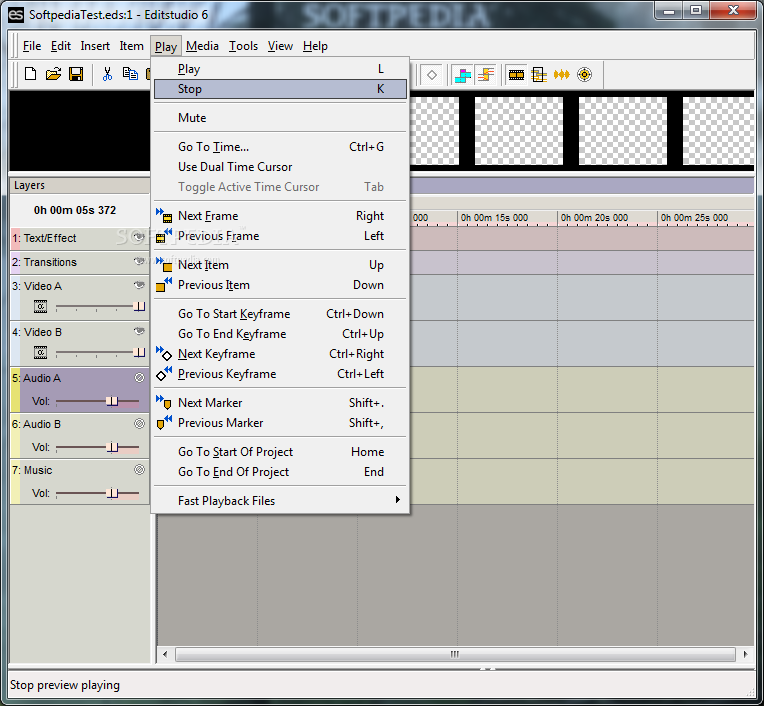The image size is (764, 706).
Task: Click the diamond keyframe toolbar icon
Action: coord(432,75)
